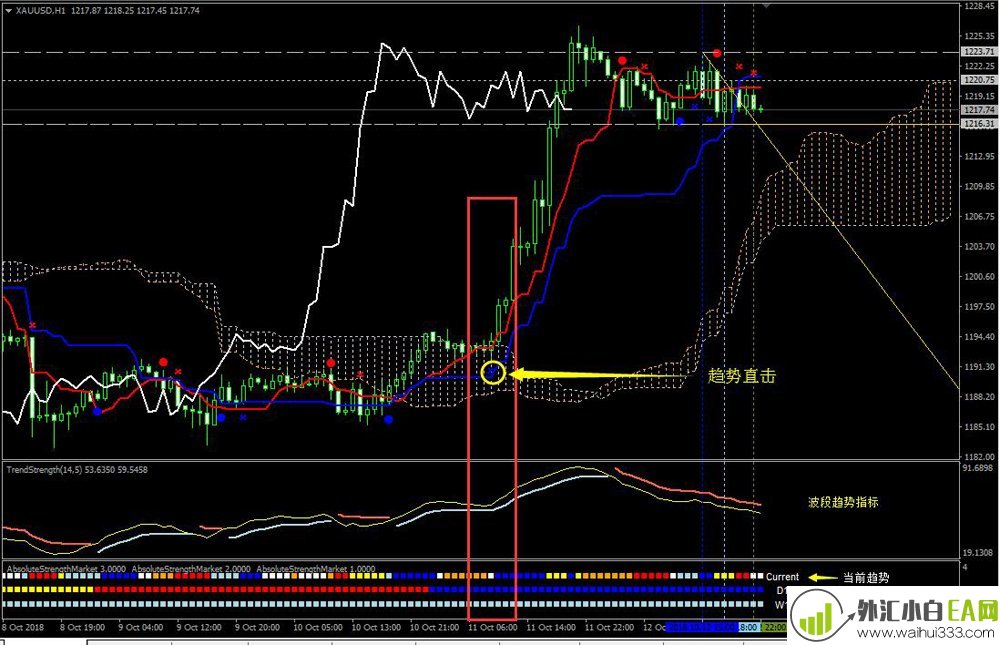Select the 1217.74 current price tag
Screen dimensions: 1000x645
point(979,110)
